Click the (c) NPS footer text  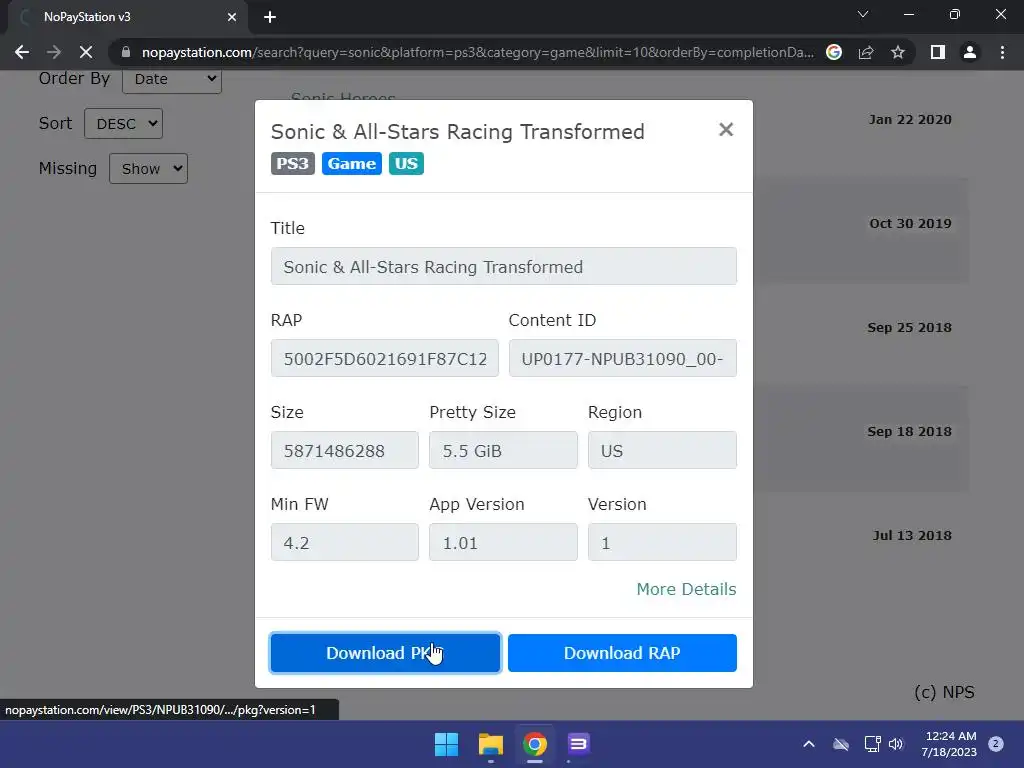coord(944,692)
